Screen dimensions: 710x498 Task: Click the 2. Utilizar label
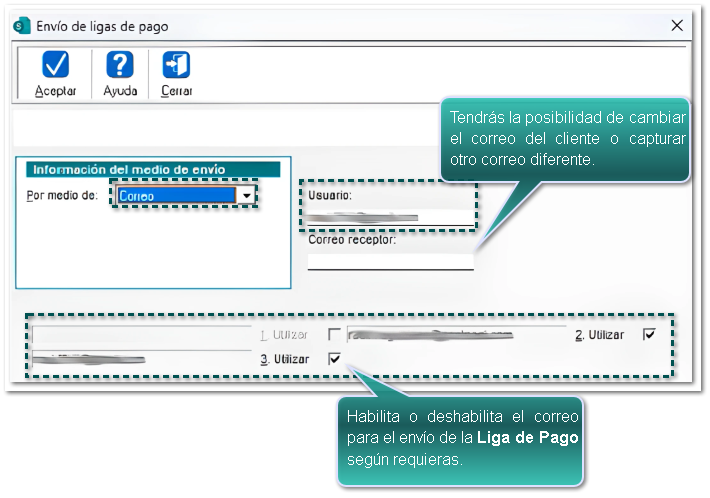pos(600,335)
